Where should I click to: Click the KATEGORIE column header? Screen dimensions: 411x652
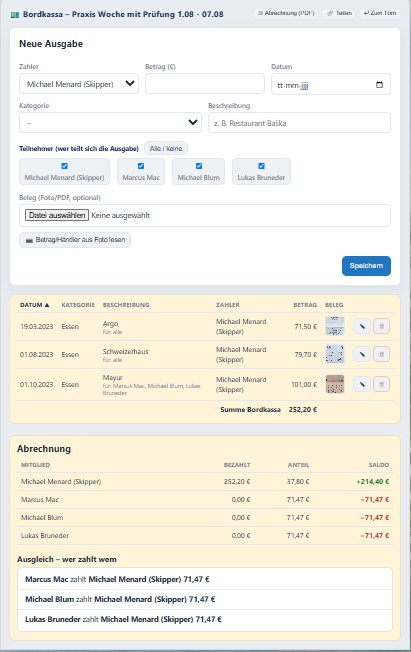click(78, 305)
